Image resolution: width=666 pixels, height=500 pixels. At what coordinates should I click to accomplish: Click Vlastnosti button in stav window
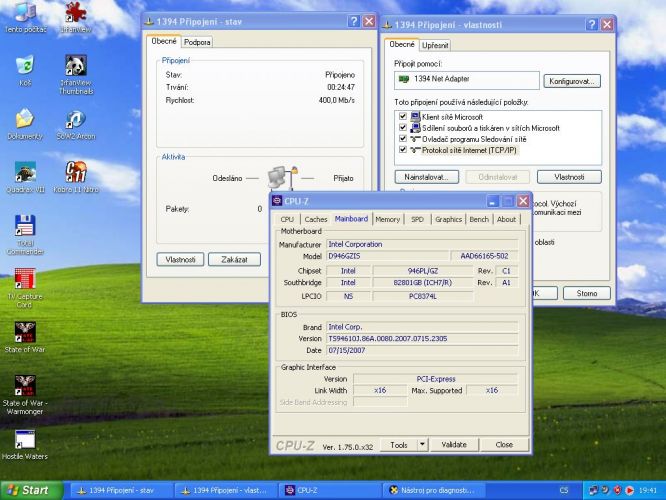[180, 259]
